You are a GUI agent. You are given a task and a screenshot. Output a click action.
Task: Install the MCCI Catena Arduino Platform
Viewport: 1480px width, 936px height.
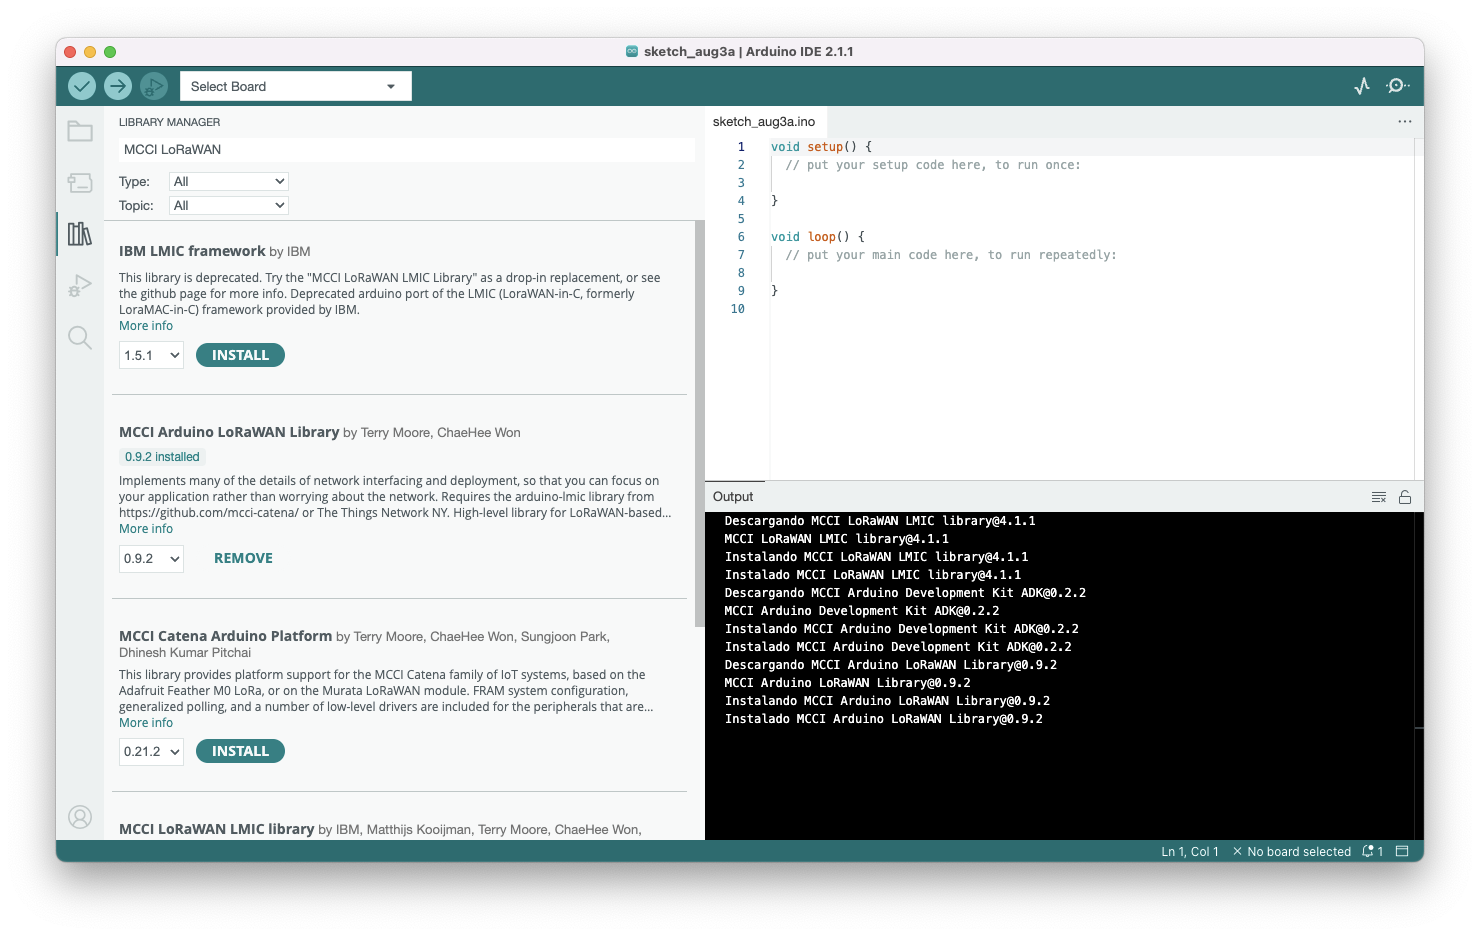pyautogui.click(x=240, y=751)
